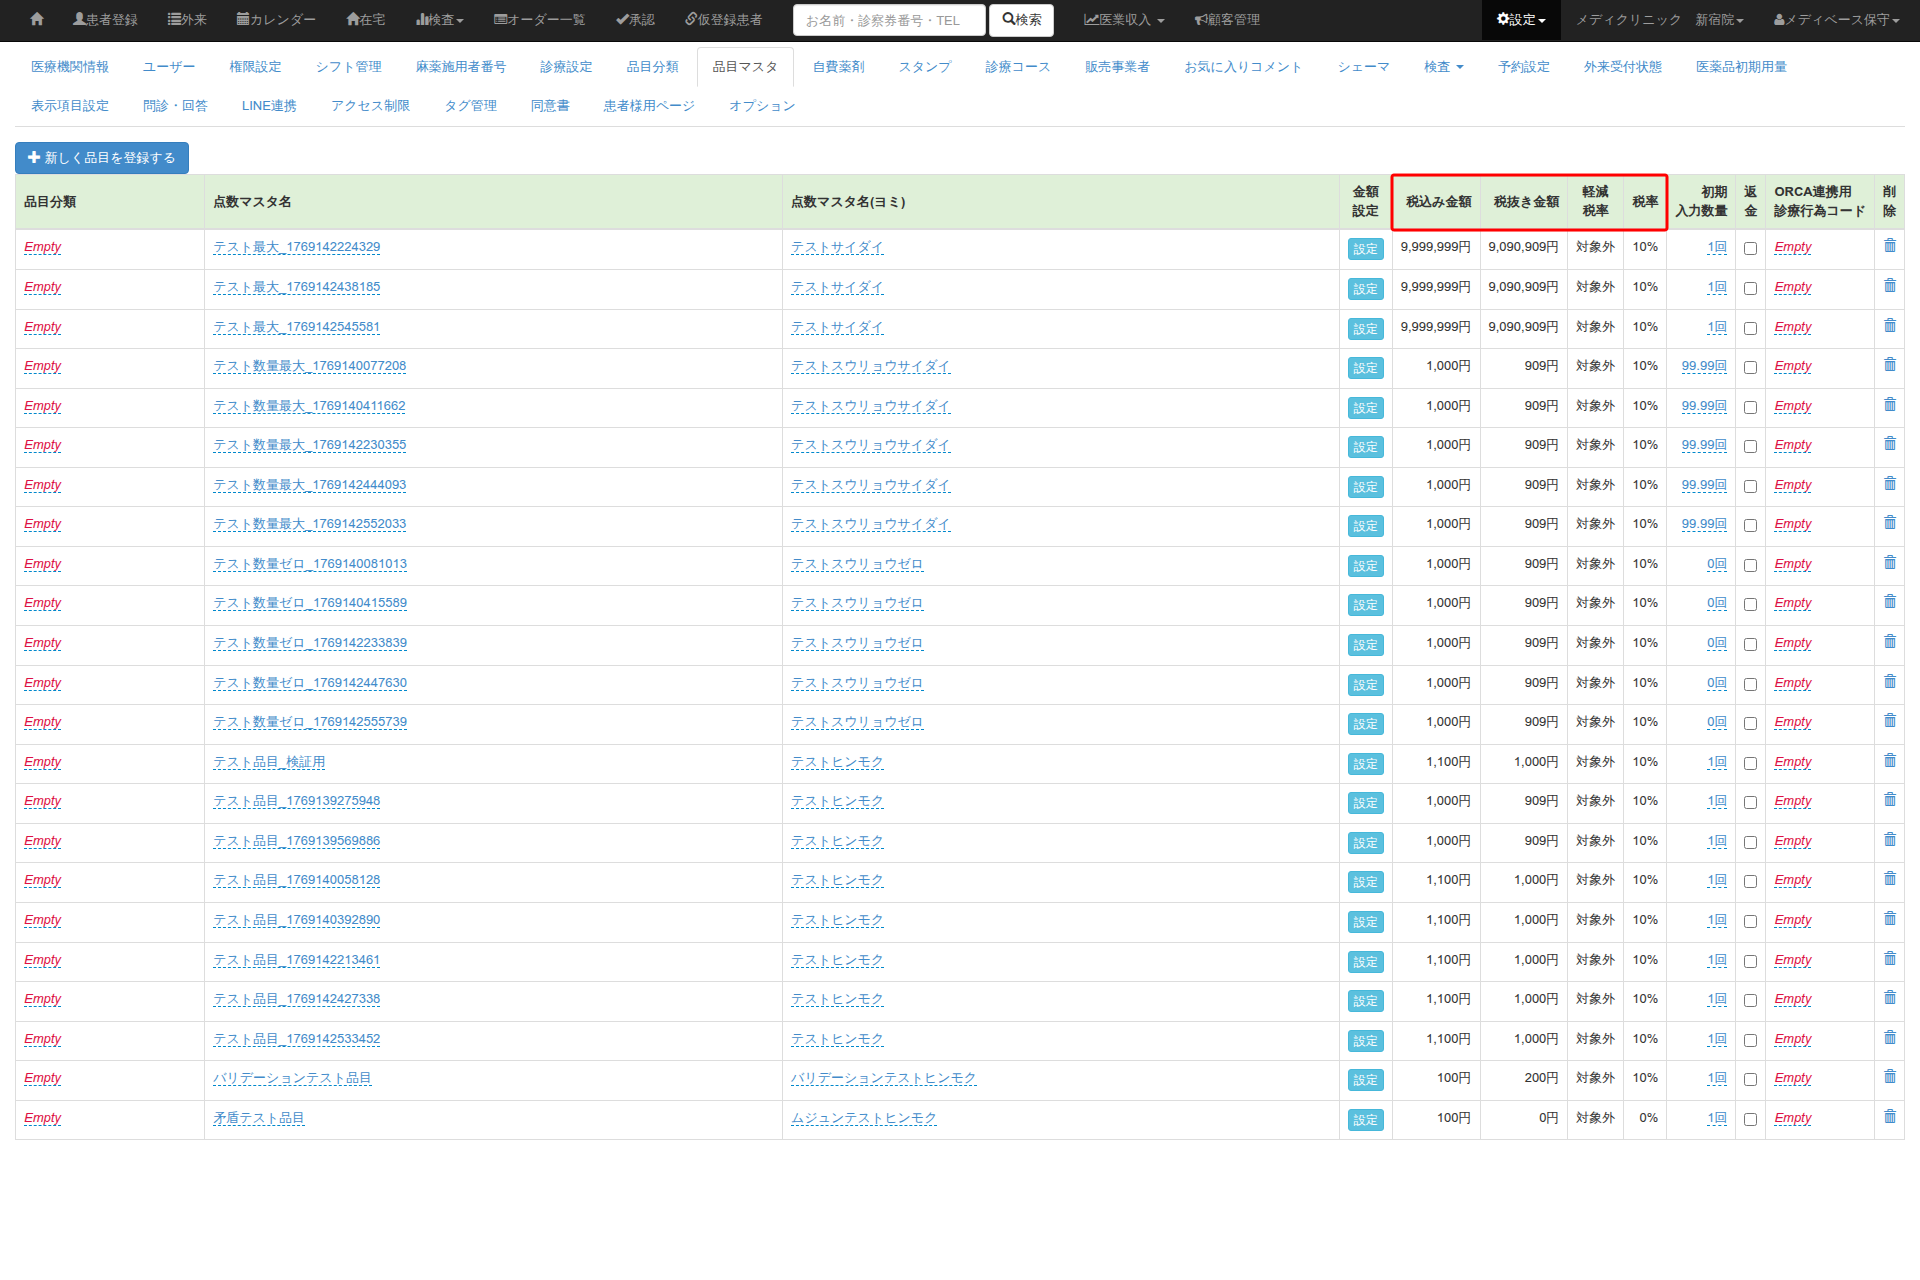This screenshot has width=1920, height=1280.
Task: Focus the patient name search field
Action: click(888, 20)
